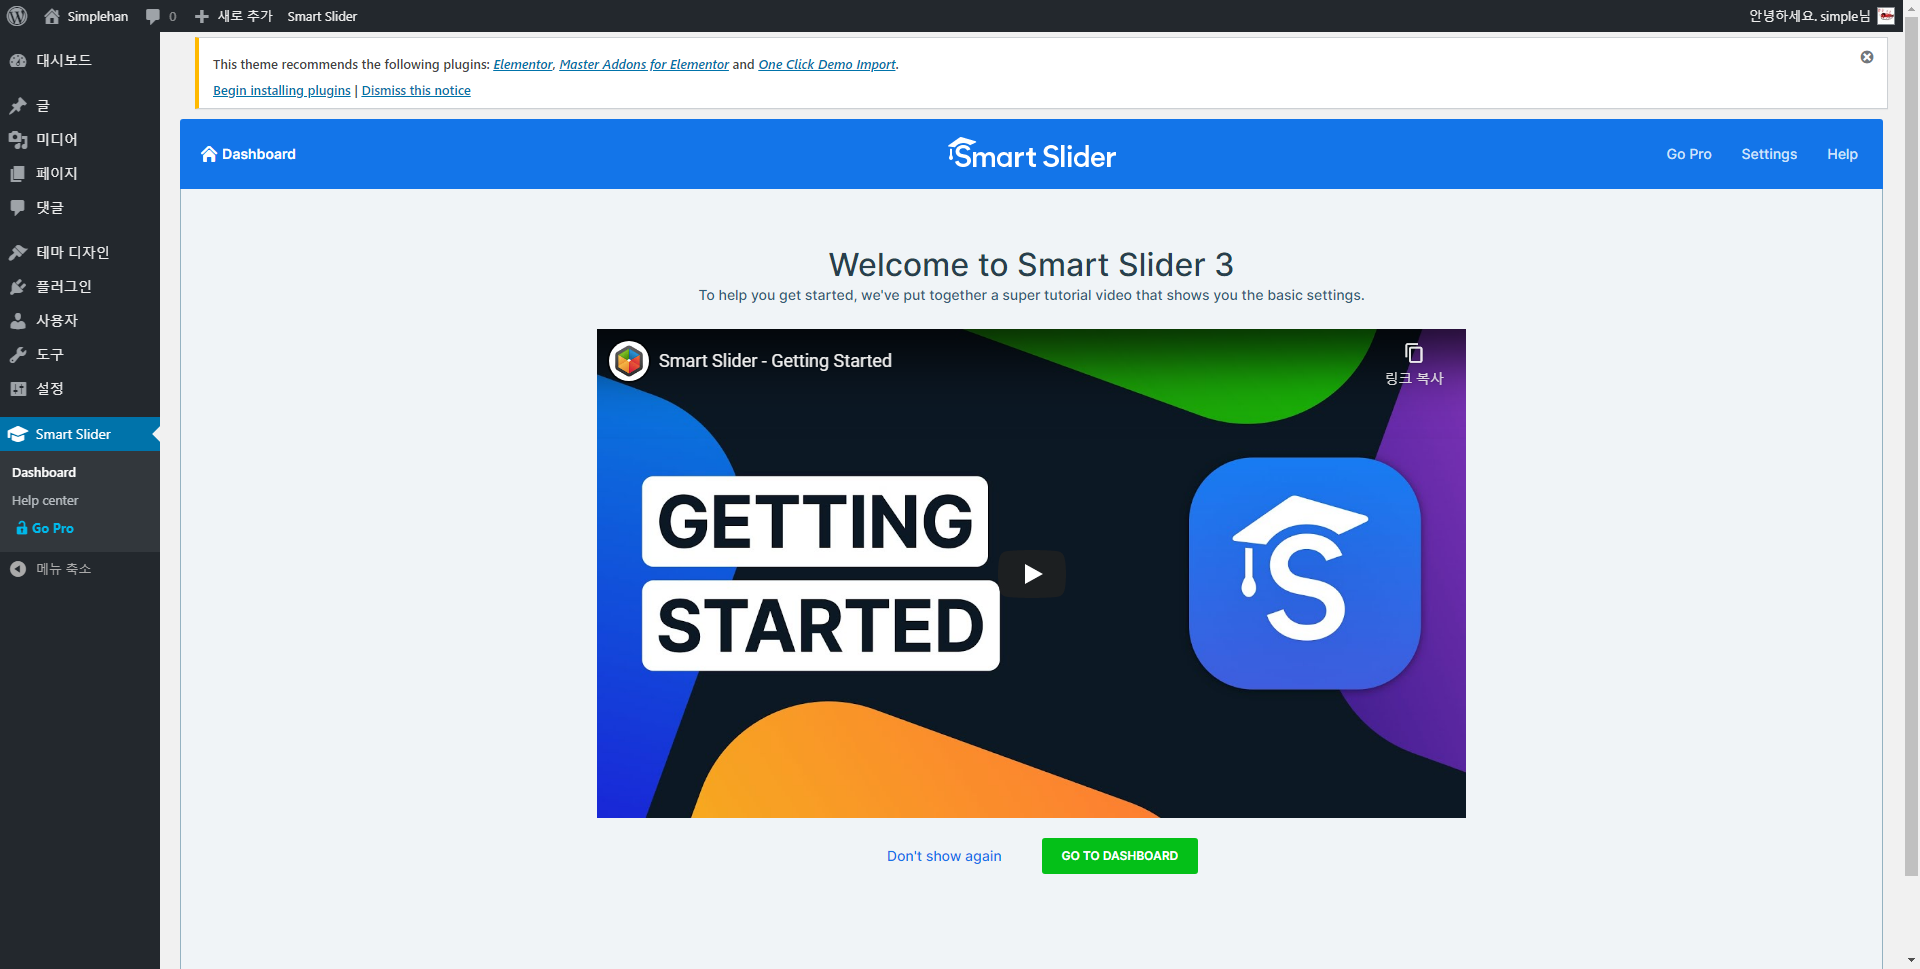The image size is (1920, 969).
Task: Open the 대시보드 menu item
Action: pos(80,60)
